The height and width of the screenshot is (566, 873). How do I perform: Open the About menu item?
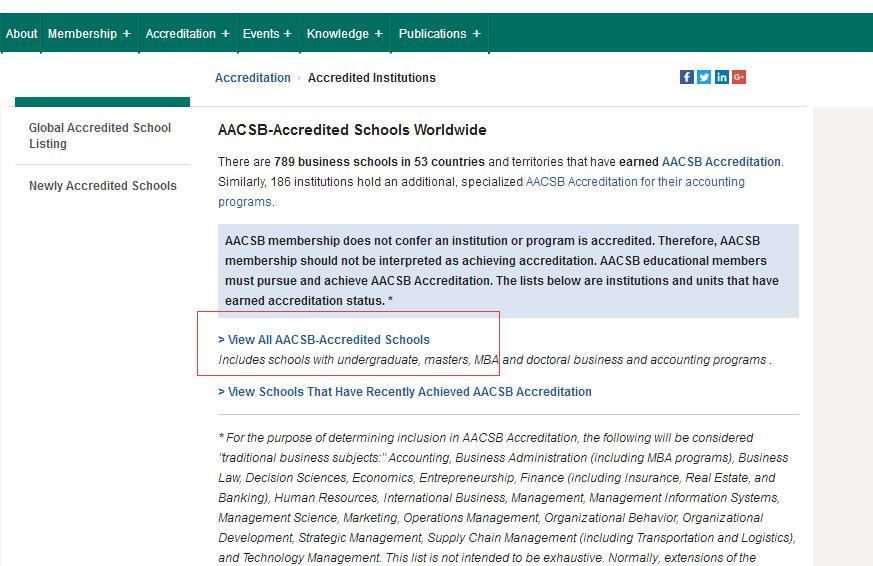click(x=21, y=33)
